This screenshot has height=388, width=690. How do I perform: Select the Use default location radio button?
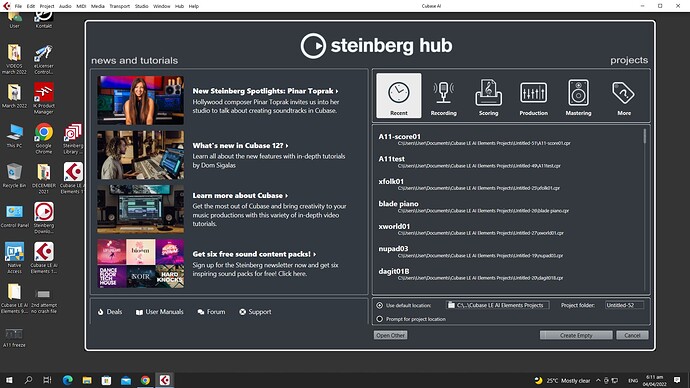[x=379, y=305]
